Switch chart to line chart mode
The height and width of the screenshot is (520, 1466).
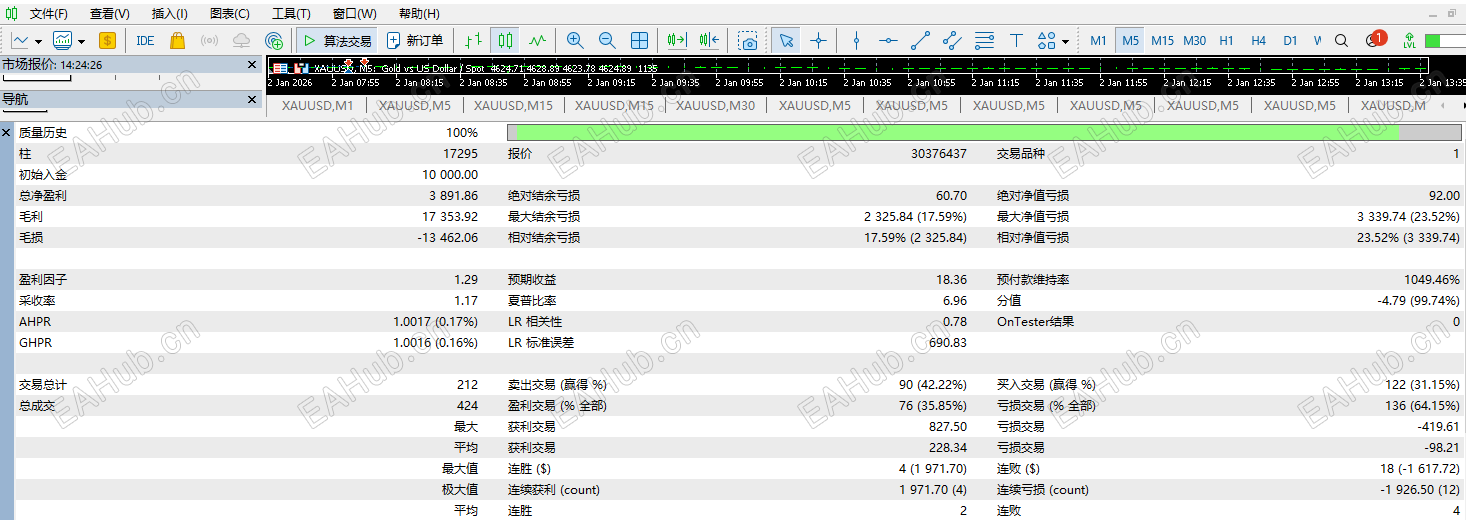pyautogui.click(x=538, y=41)
